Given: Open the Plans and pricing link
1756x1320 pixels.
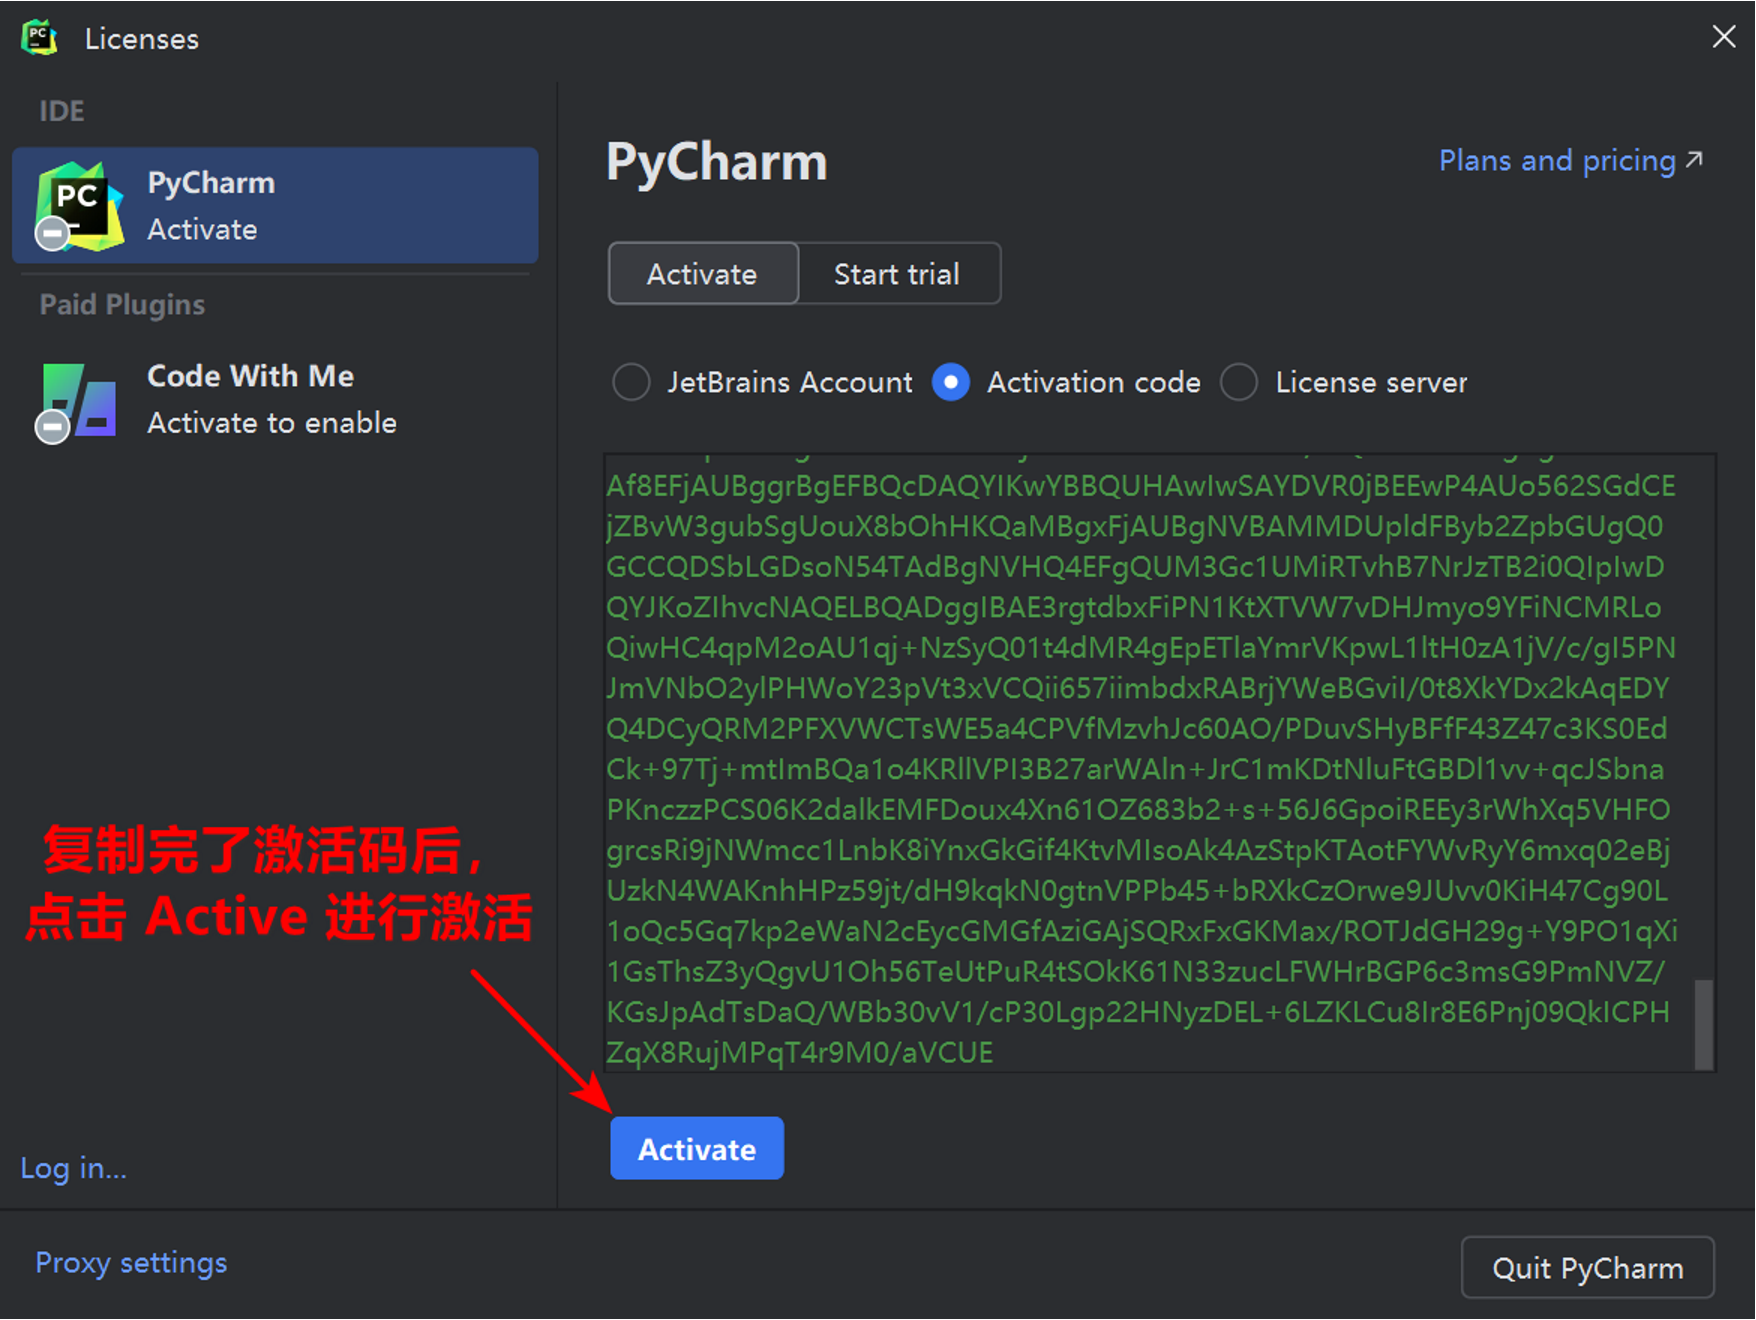Looking at the screenshot, I should (1570, 160).
